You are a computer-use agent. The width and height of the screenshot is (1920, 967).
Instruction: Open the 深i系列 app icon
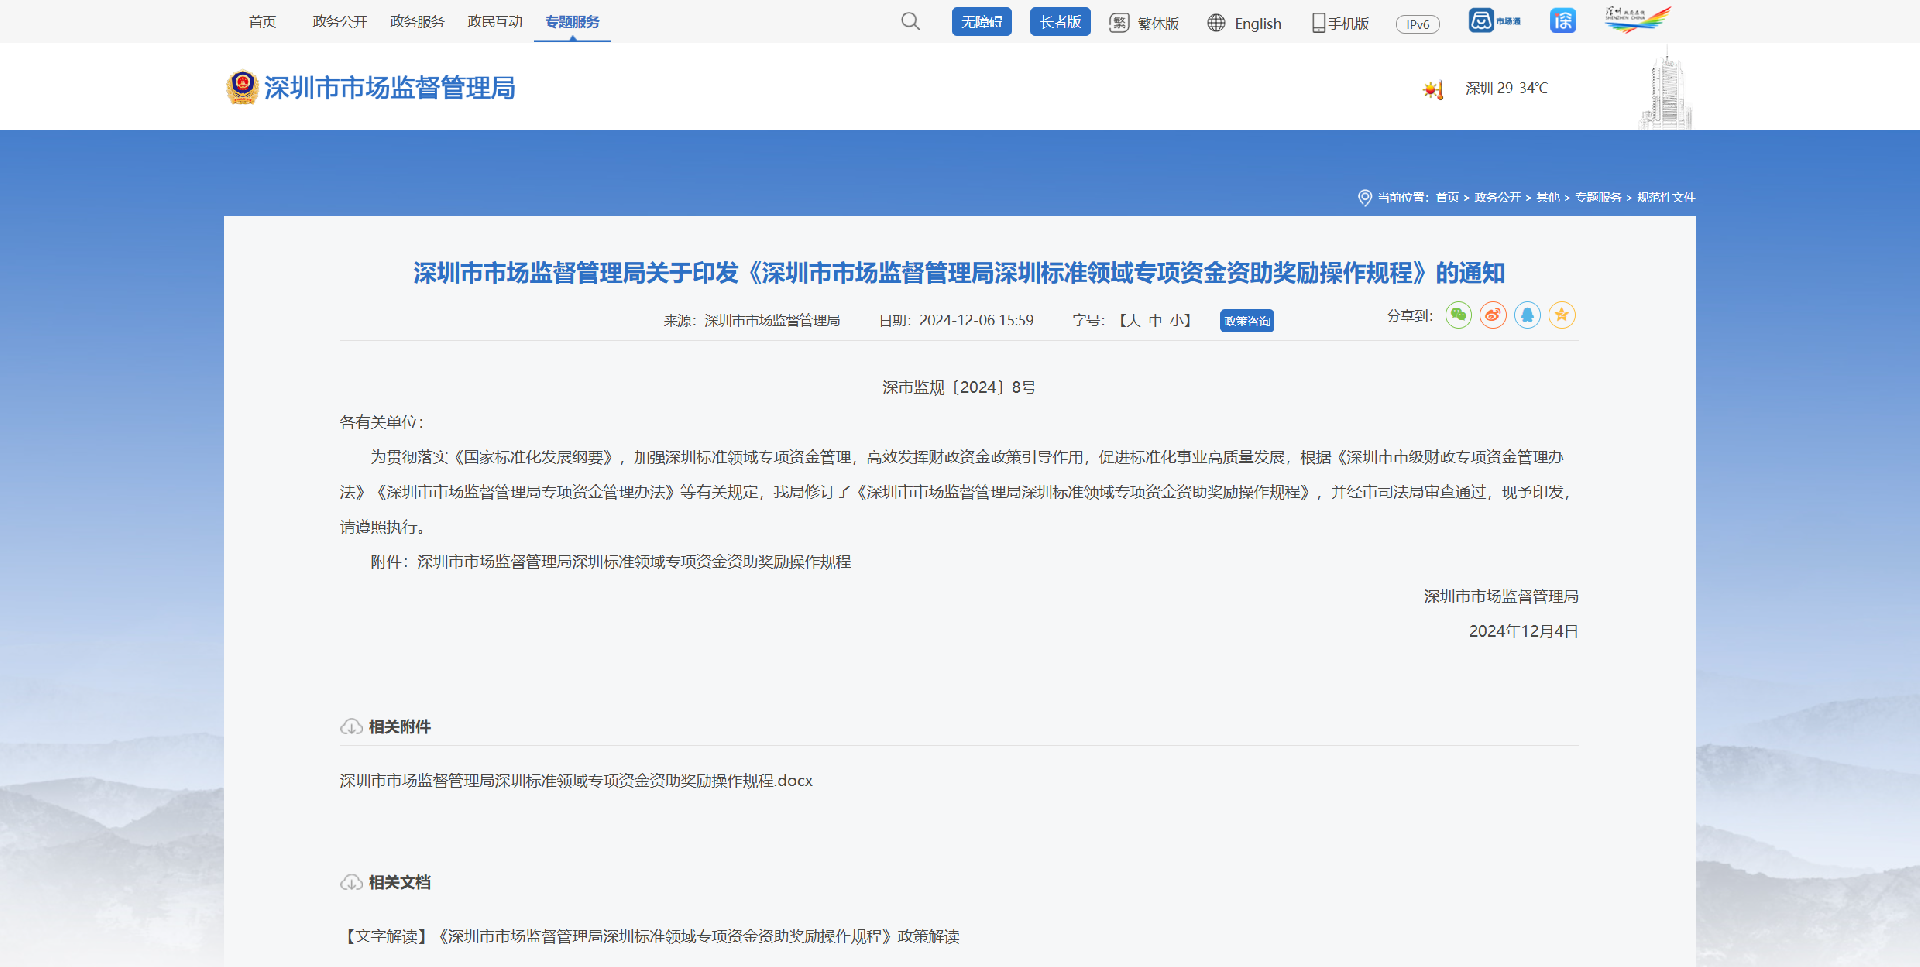pos(1562,19)
